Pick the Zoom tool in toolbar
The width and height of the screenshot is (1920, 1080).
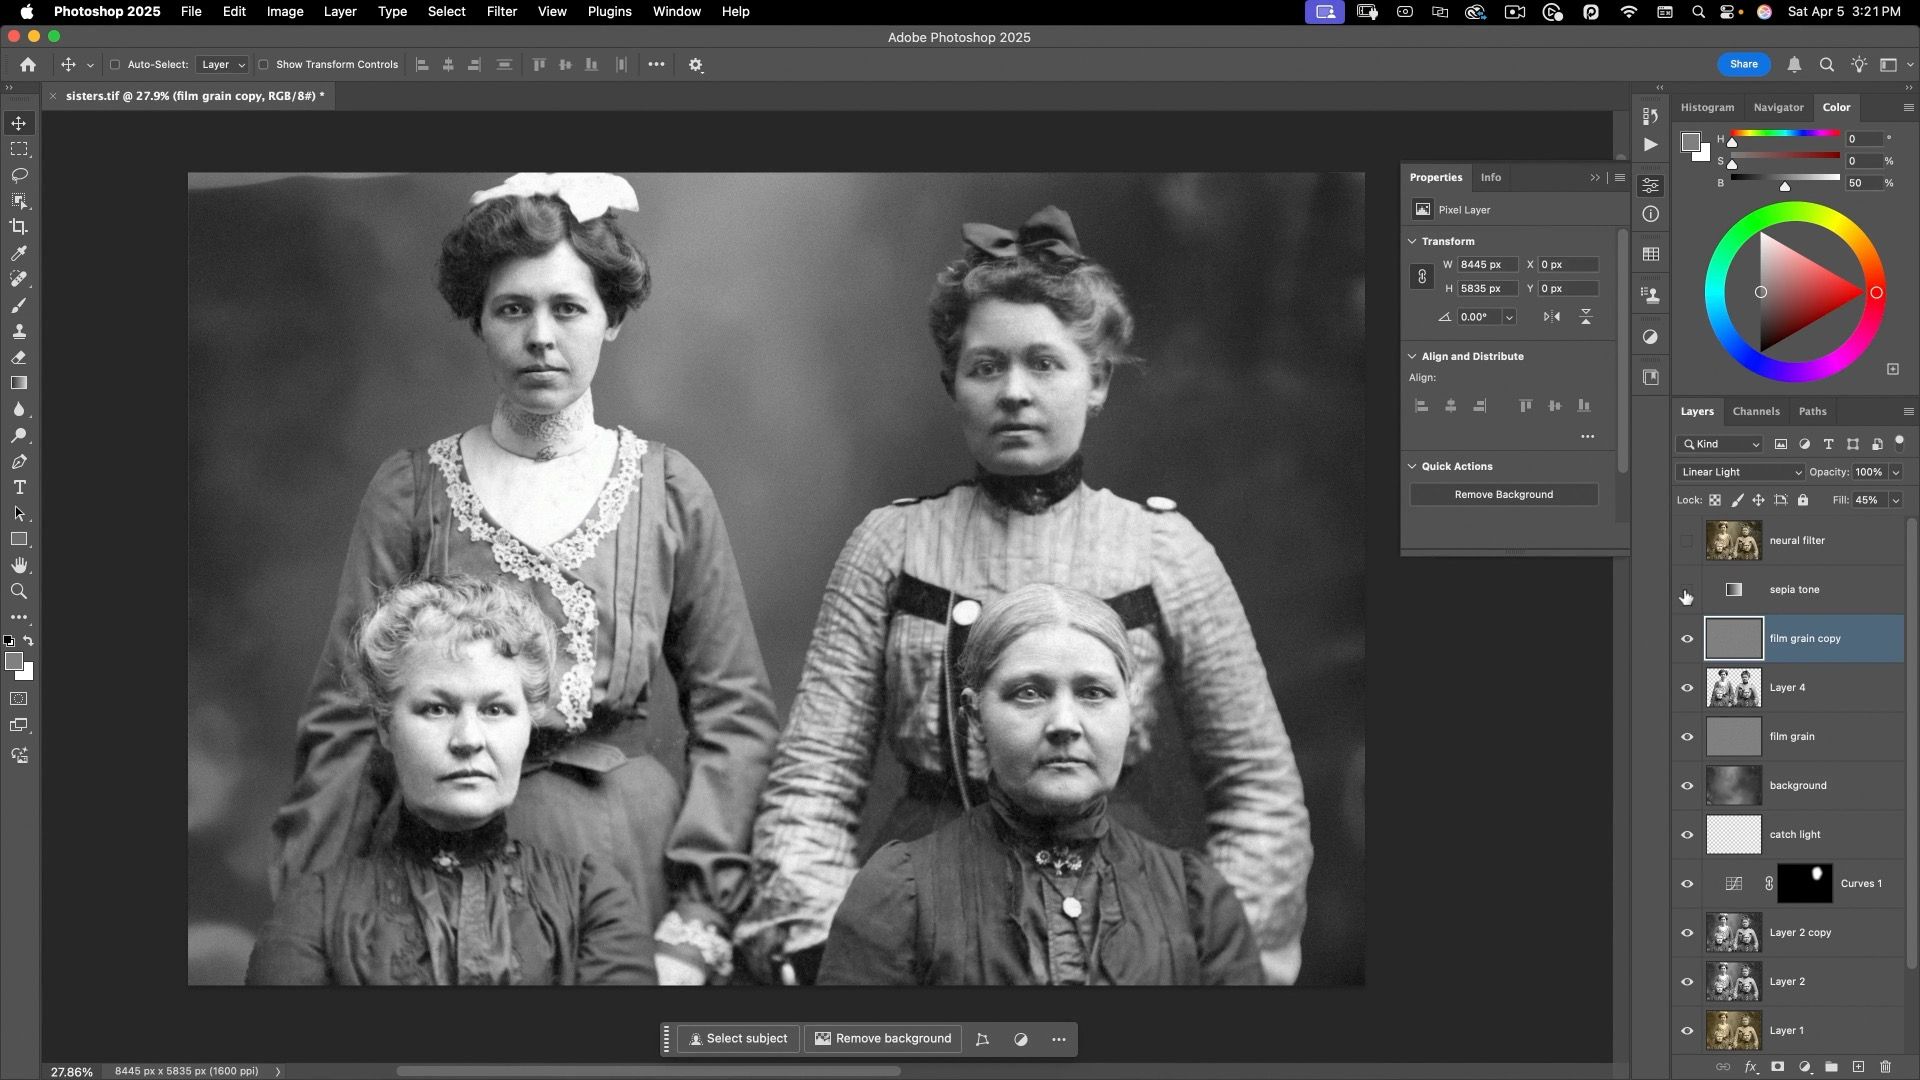19,592
